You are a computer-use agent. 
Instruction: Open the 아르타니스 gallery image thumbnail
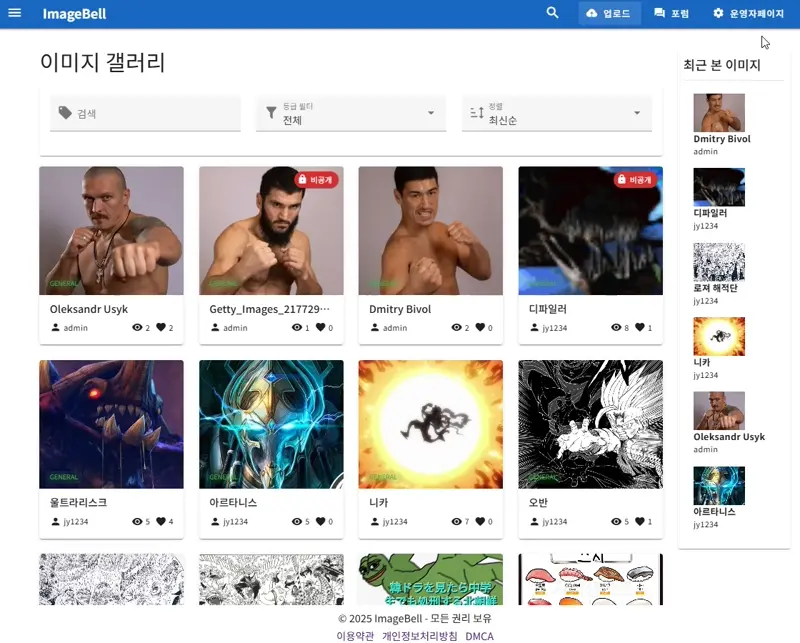pyautogui.click(x=271, y=424)
